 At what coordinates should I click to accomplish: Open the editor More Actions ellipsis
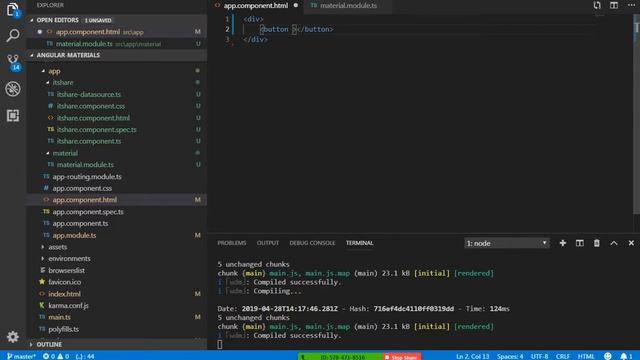point(631,5)
